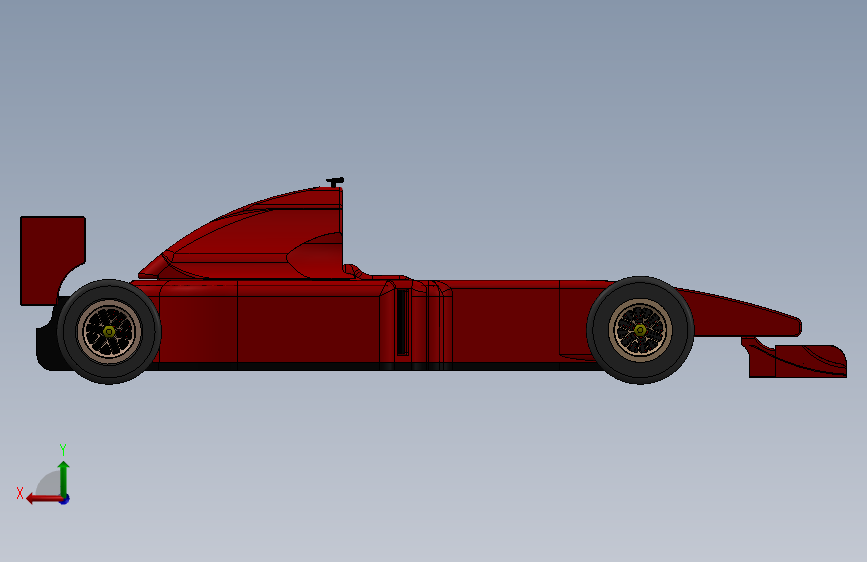
Task: Select the rear wheel of the race car
Action: 109,332
